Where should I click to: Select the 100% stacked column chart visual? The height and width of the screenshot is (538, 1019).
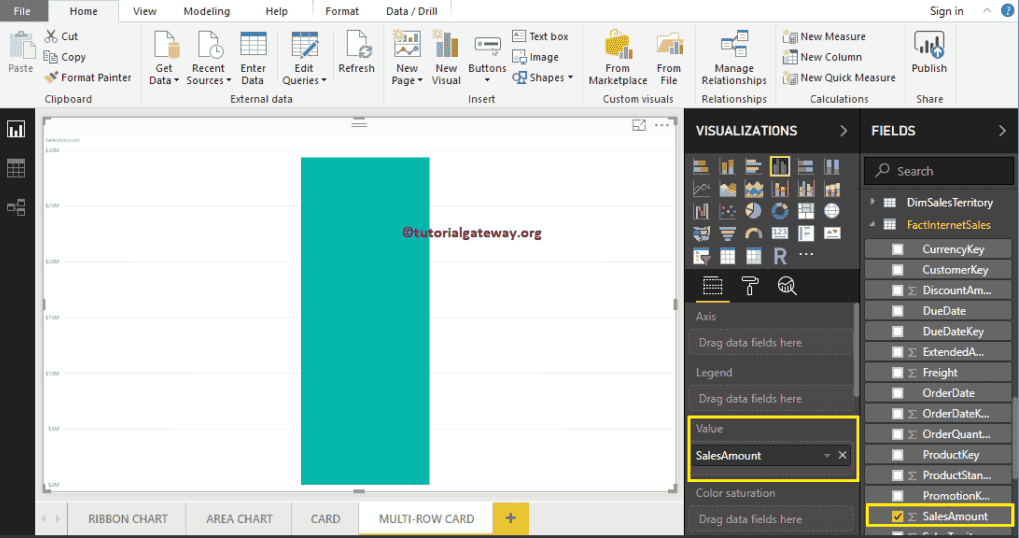point(832,167)
